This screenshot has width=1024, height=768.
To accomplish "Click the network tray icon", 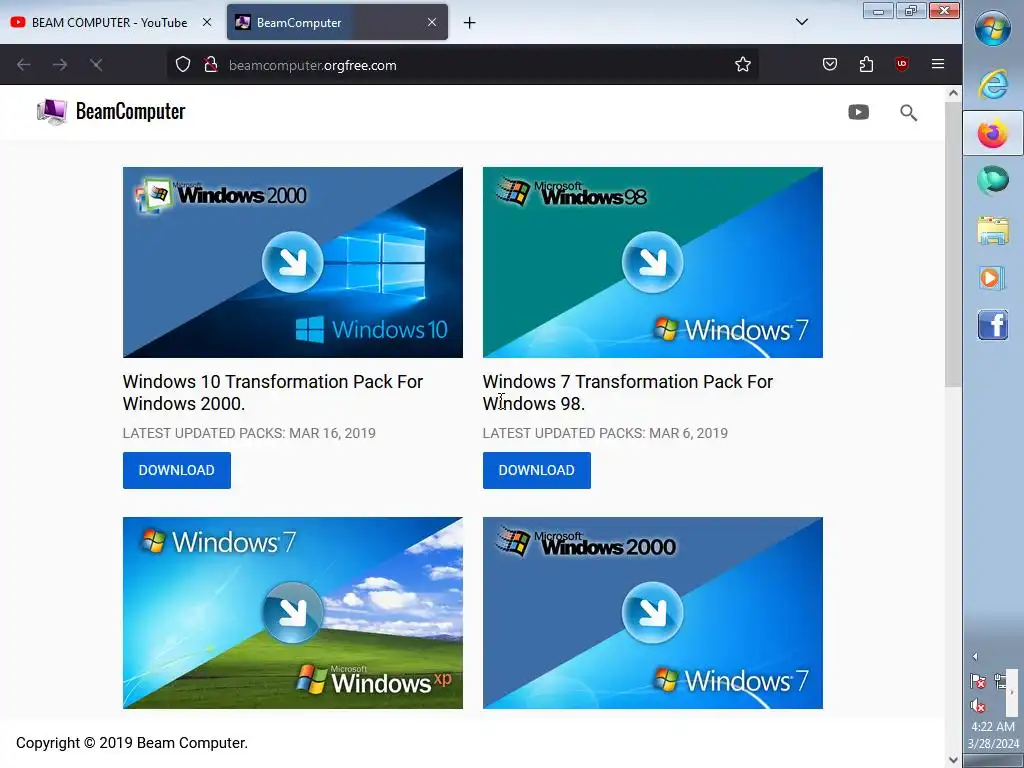I will (1000, 681).
